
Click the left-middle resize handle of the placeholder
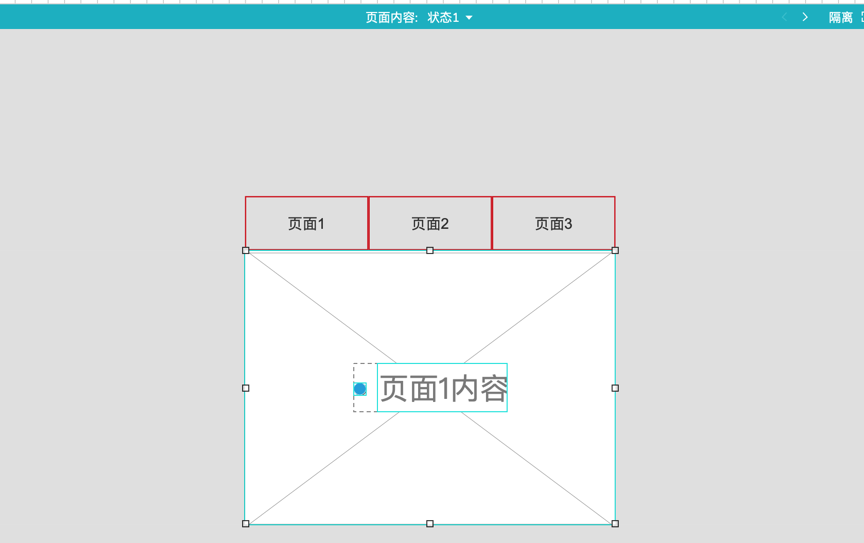point(246,388)
